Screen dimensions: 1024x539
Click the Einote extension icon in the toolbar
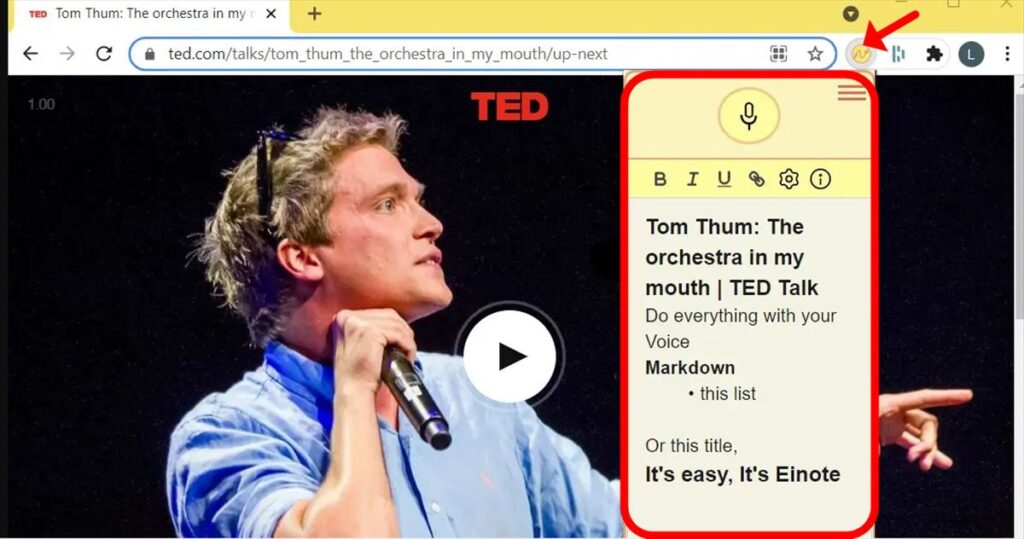(x=861, y=54)
